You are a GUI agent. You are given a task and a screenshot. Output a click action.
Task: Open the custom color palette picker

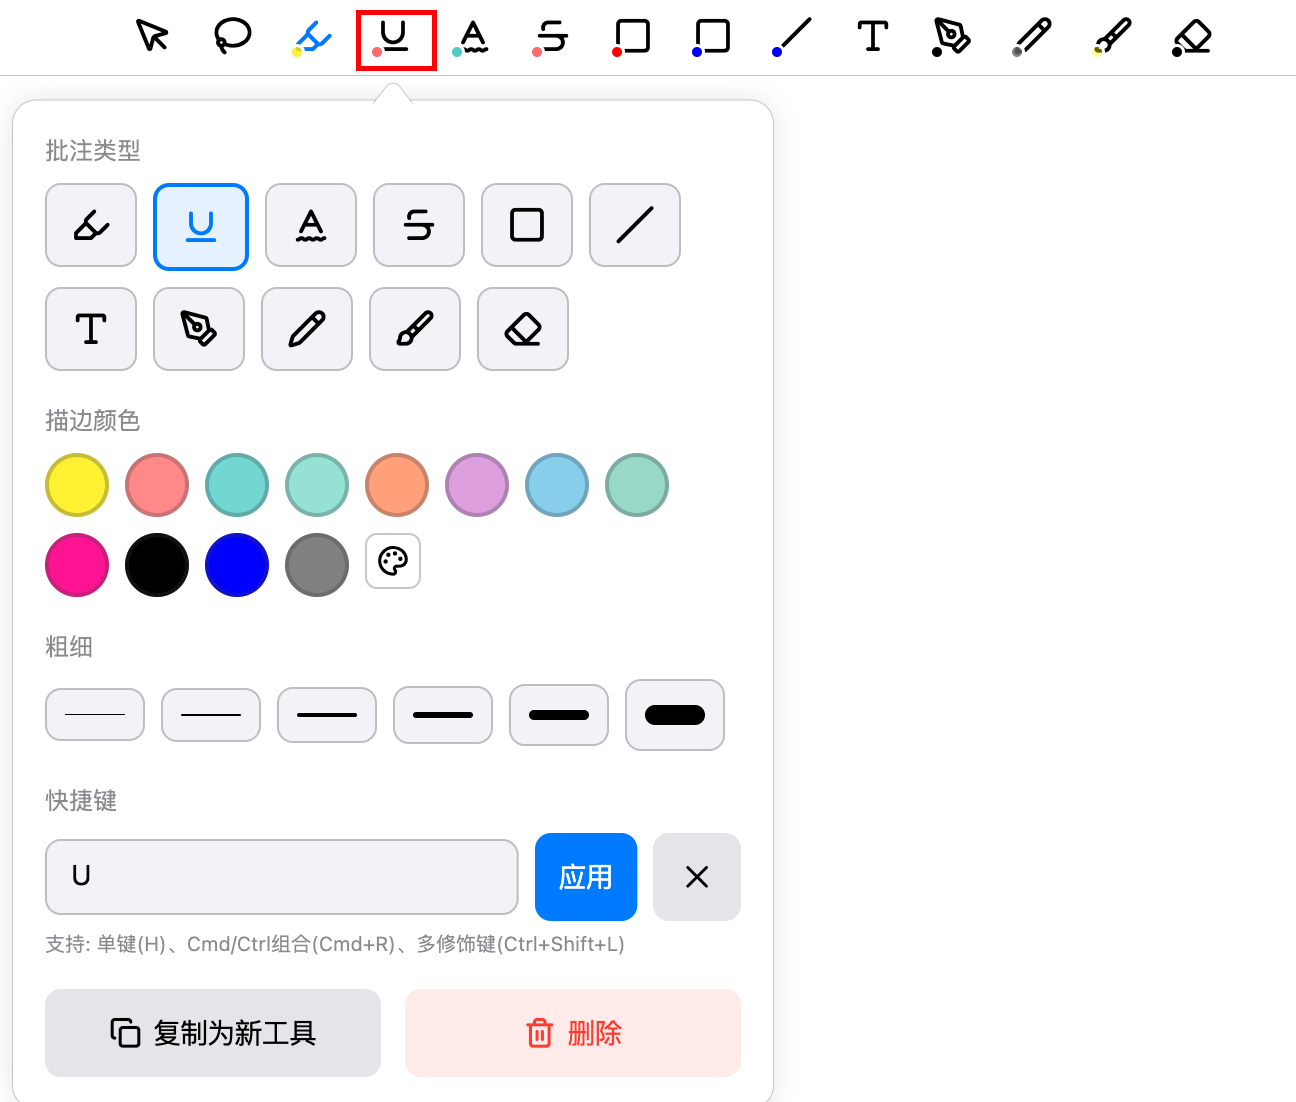point(393,561)
